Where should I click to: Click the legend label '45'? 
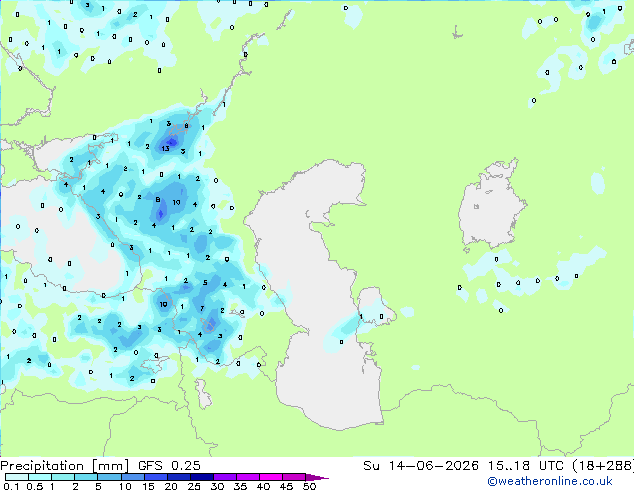(x=286, y=486)
